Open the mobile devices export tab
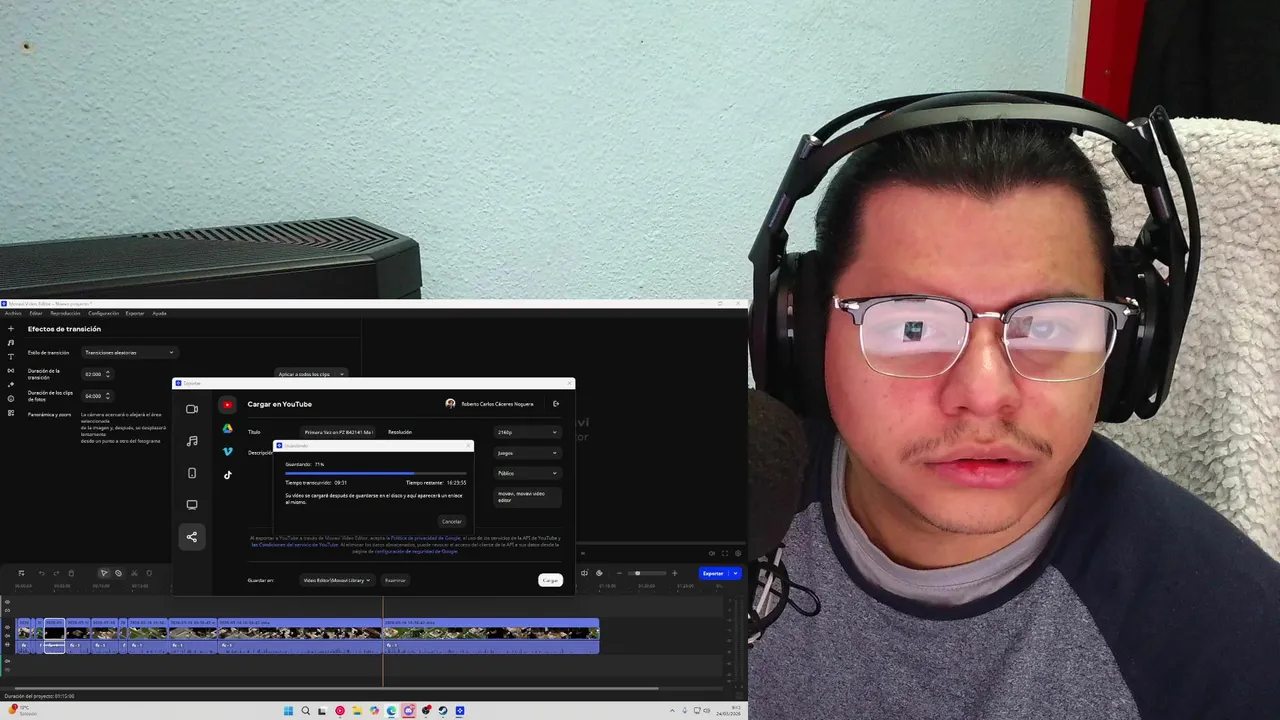Screen dimensions: 1280x720 [x=192, y=473]
